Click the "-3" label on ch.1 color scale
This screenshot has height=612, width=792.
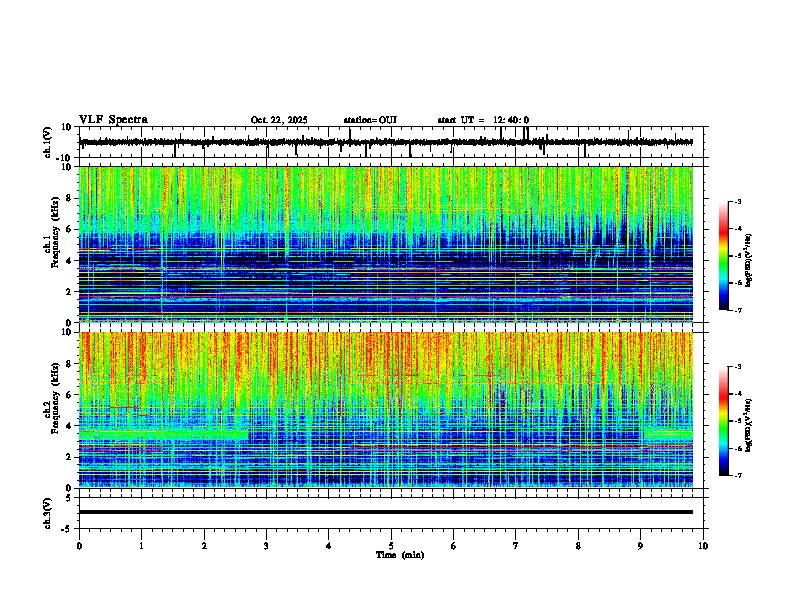(737, 202)
